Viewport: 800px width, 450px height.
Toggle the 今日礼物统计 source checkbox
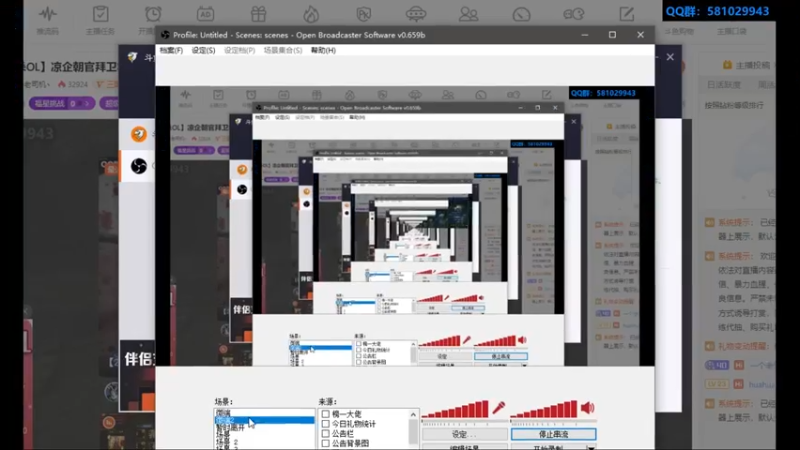click(326, 424)
